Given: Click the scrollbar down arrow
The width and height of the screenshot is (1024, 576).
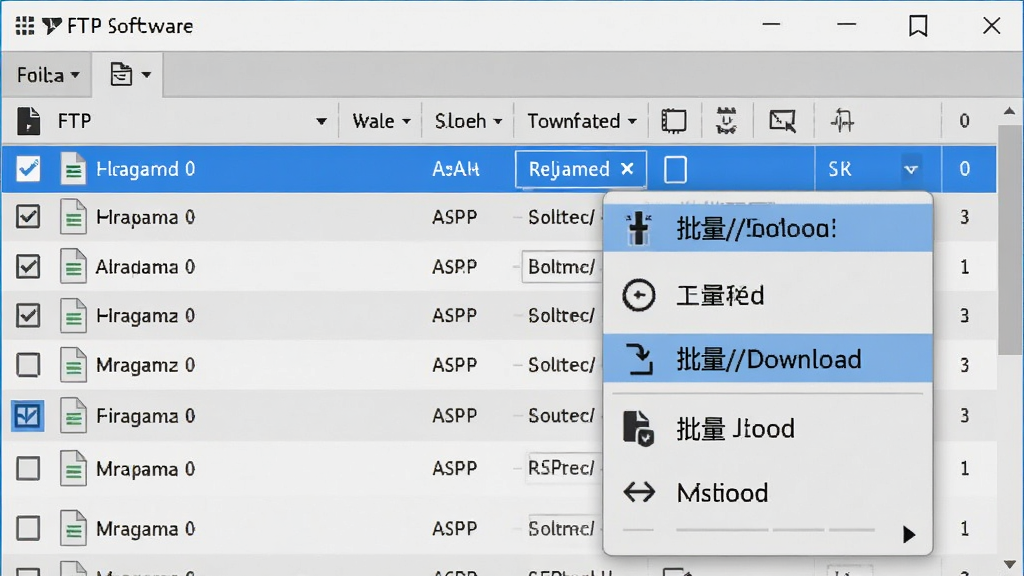Looking at the screenshot, I should click(1010, 564).
